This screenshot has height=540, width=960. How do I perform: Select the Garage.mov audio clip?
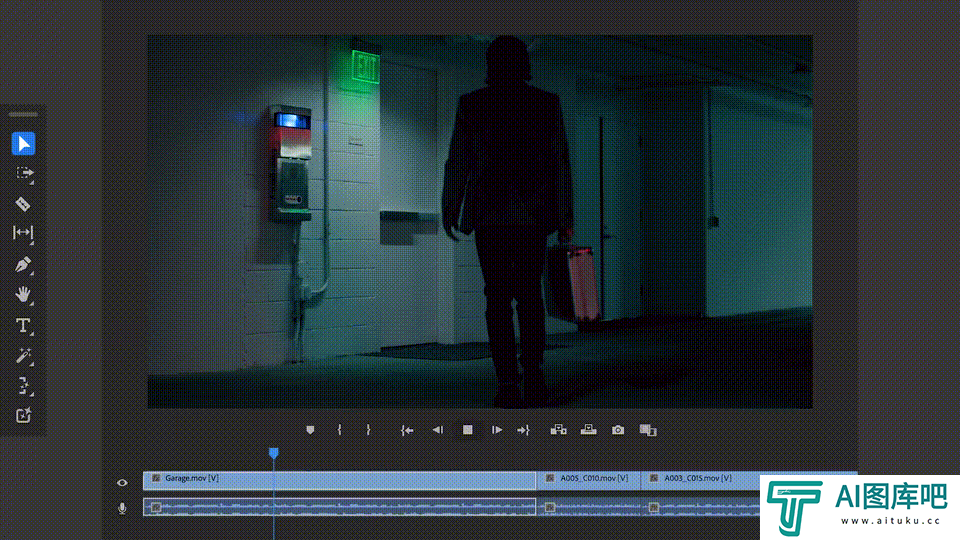339,507
